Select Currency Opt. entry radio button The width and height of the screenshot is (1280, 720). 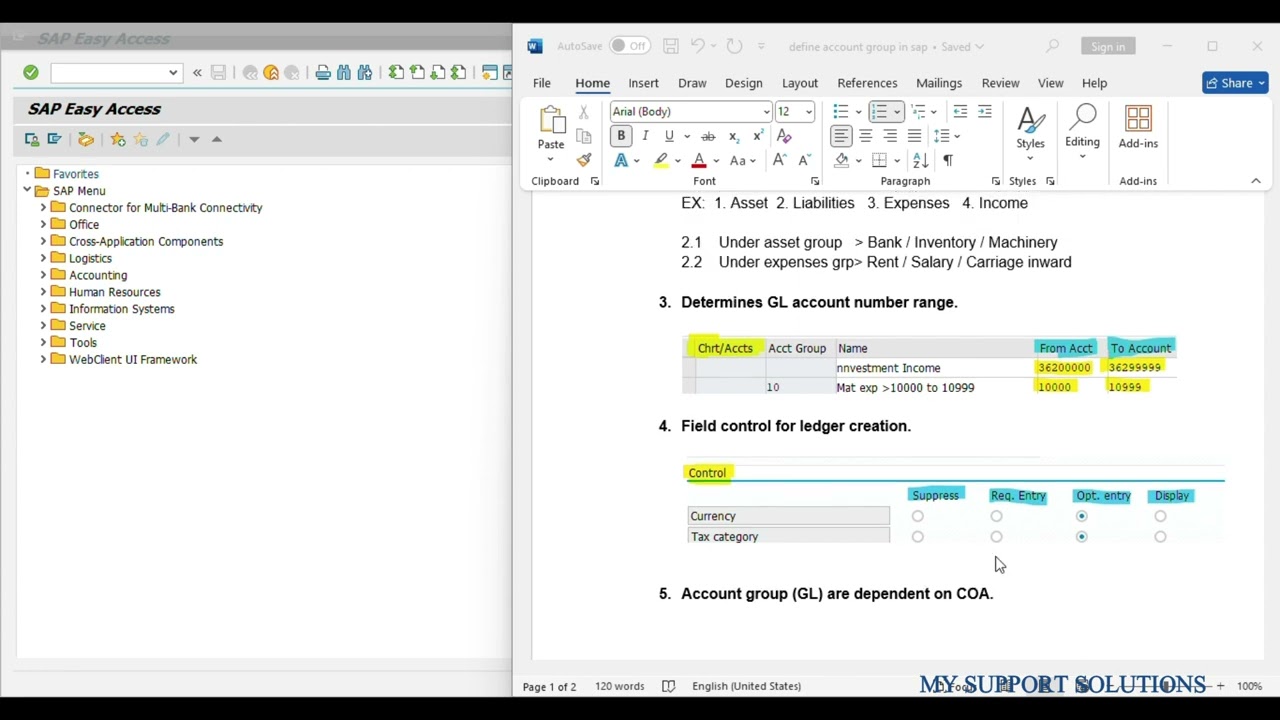1082,516
